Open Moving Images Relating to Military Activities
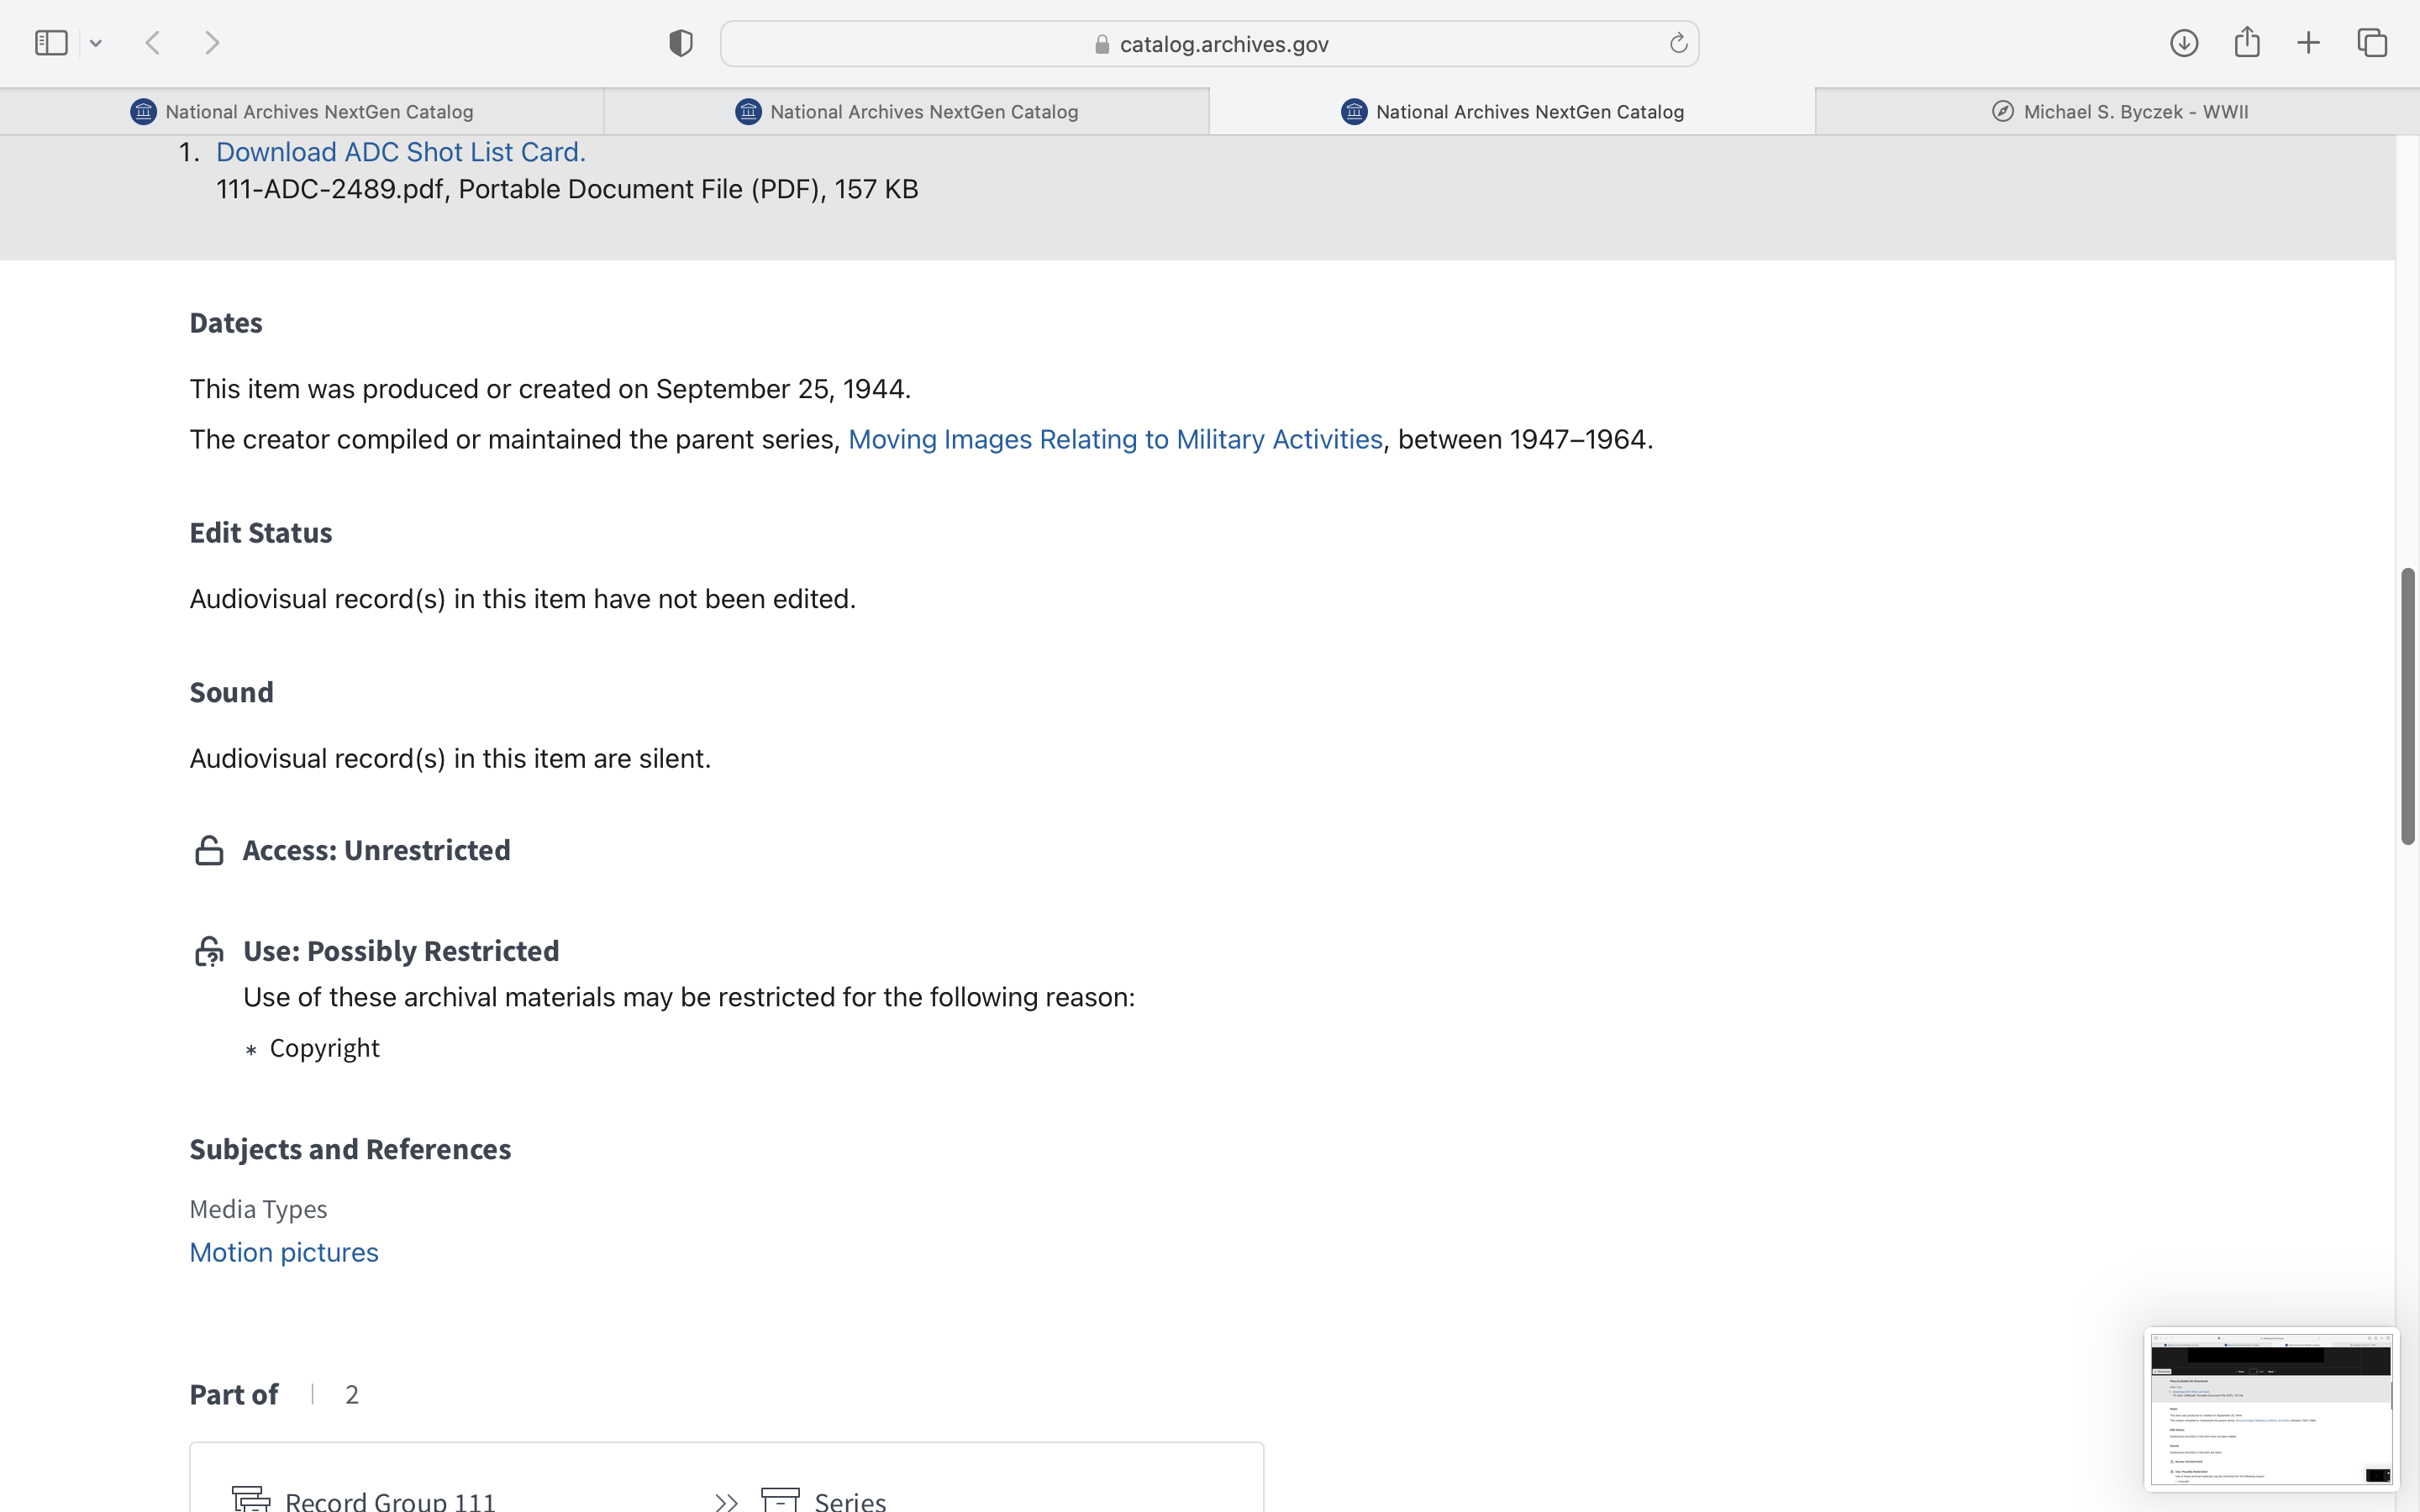 tap(1115, 439)
